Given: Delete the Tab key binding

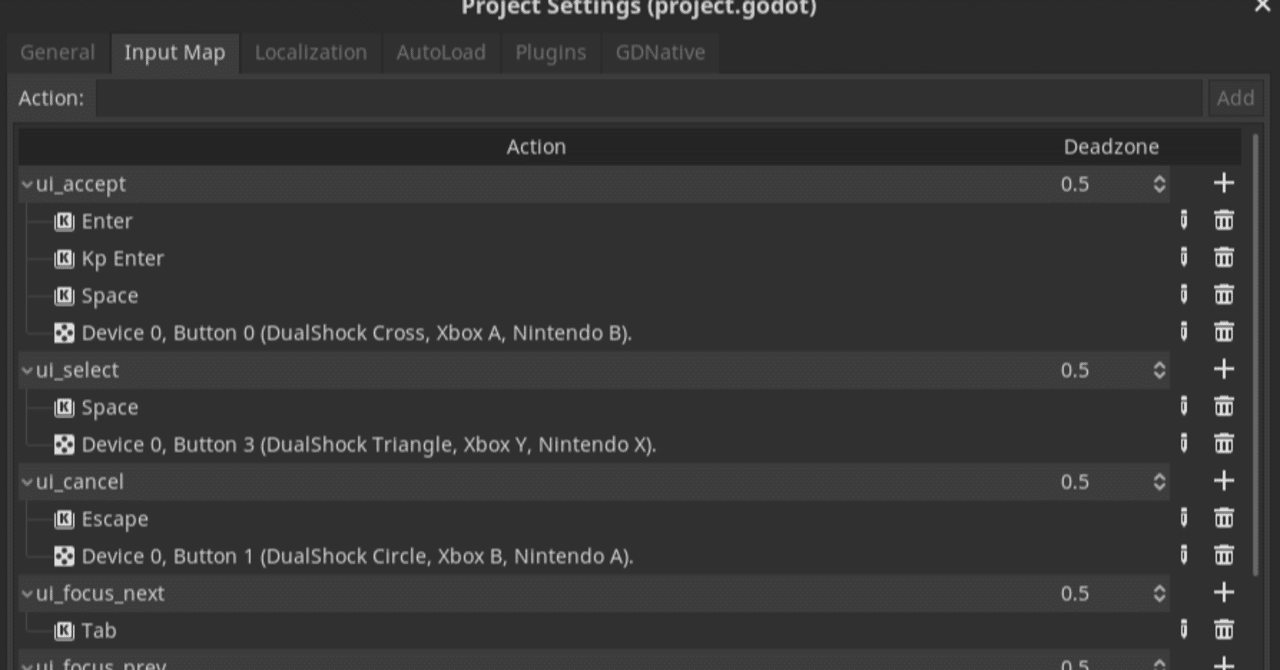Looking at the screenshot, I should point(1223,630).
